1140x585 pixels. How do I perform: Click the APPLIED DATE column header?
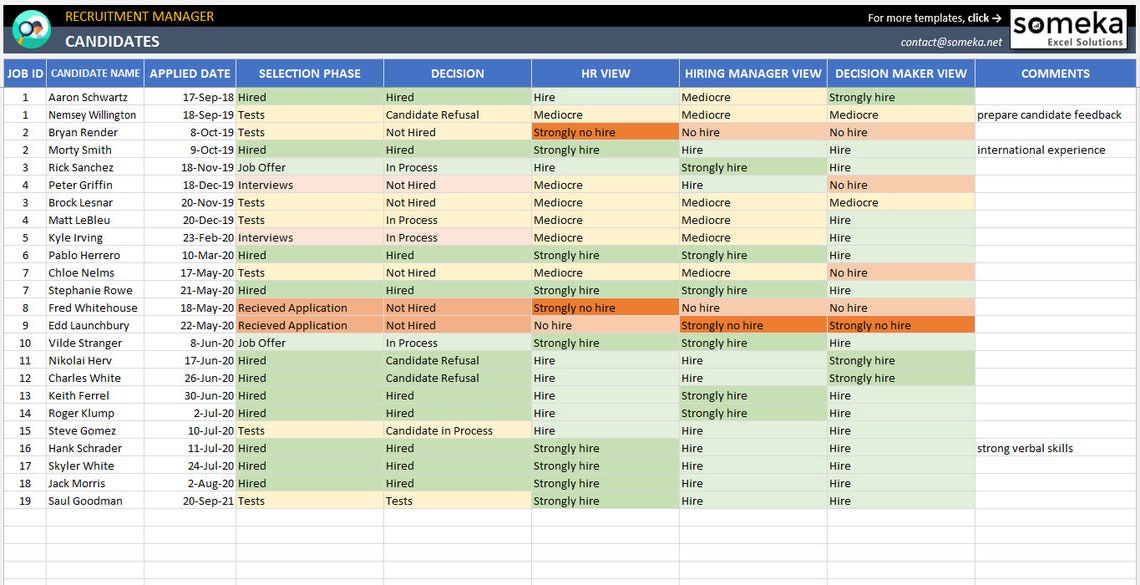[x=190, y=73]
